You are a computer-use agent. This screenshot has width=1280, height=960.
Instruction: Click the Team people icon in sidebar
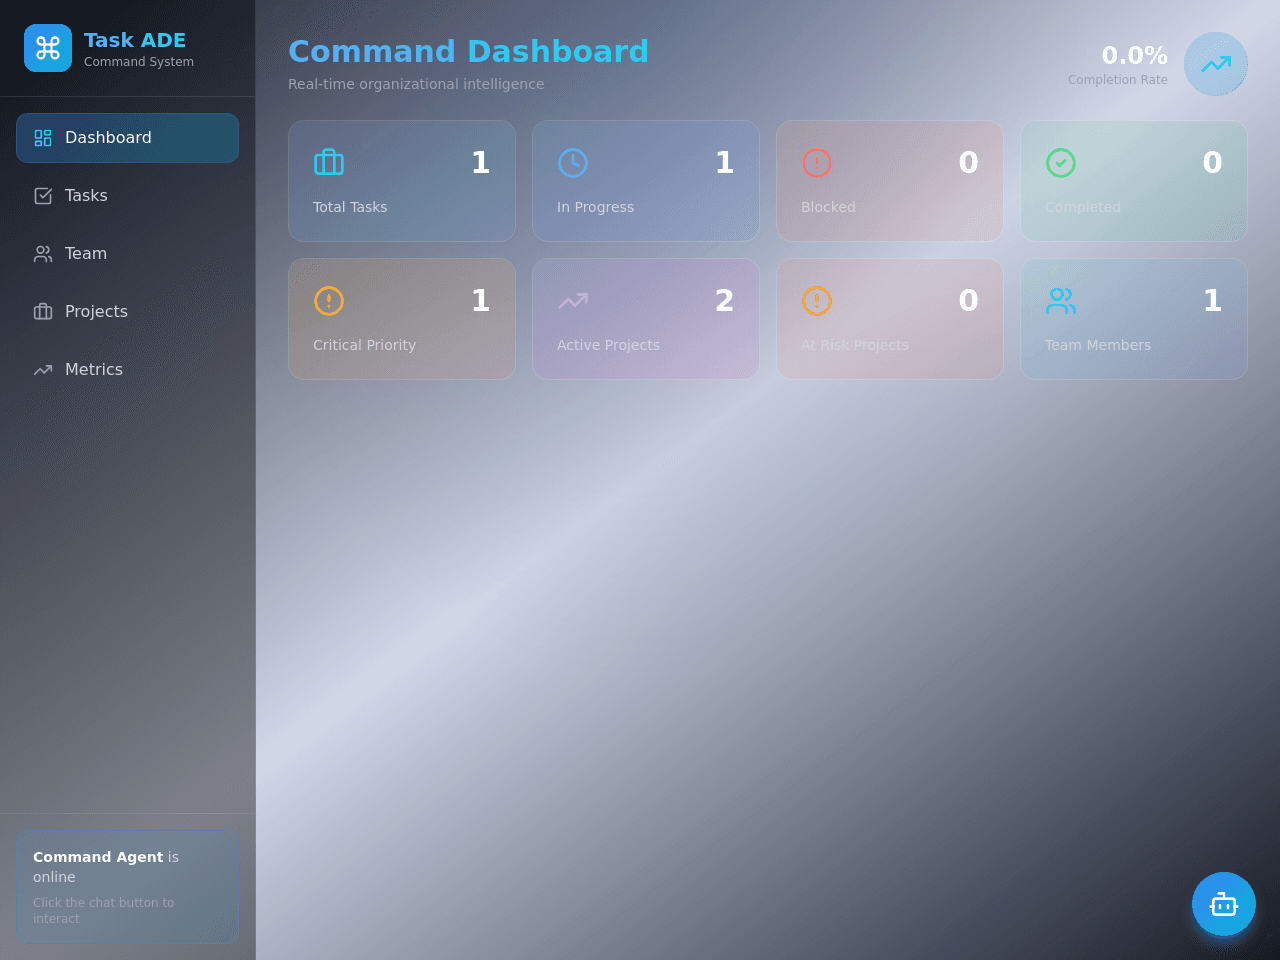(43, 254)
